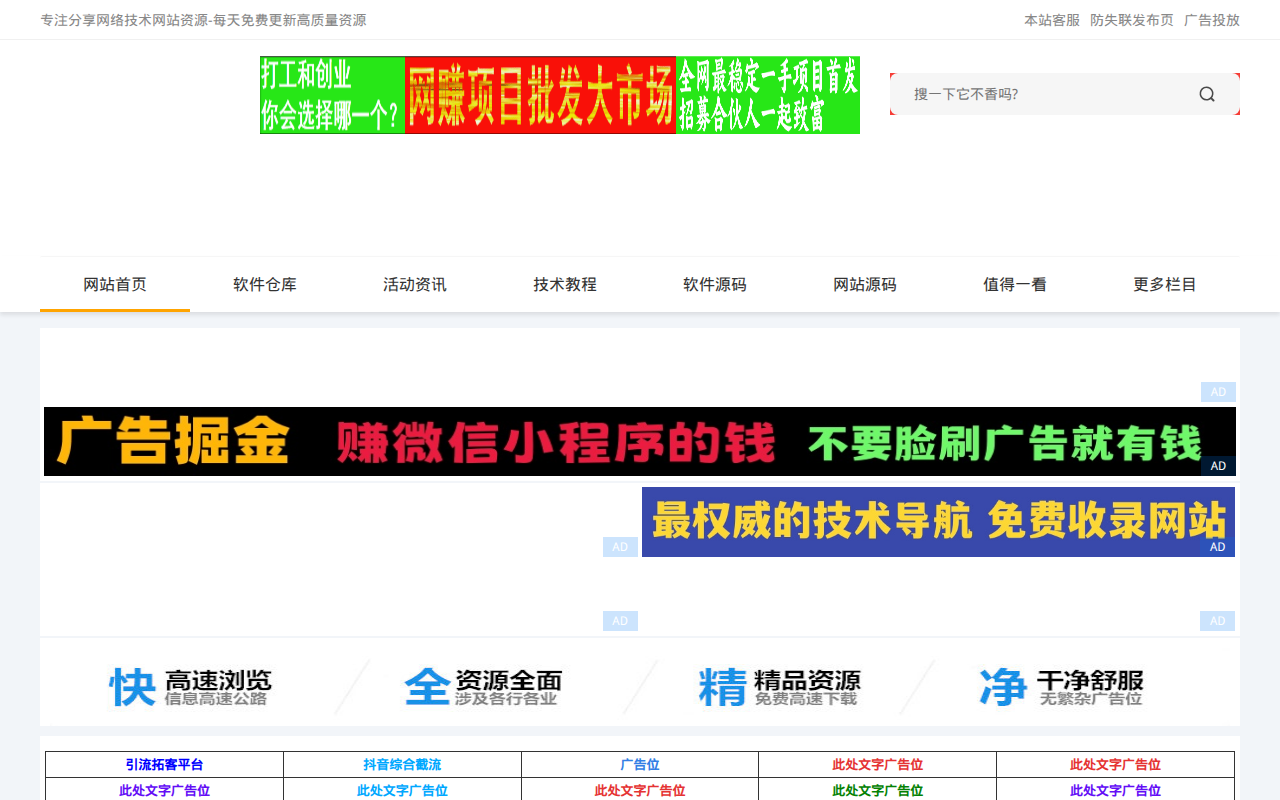Click the blue 广告位 link
The image size is (1280, 800).
(x=640, y=765)
